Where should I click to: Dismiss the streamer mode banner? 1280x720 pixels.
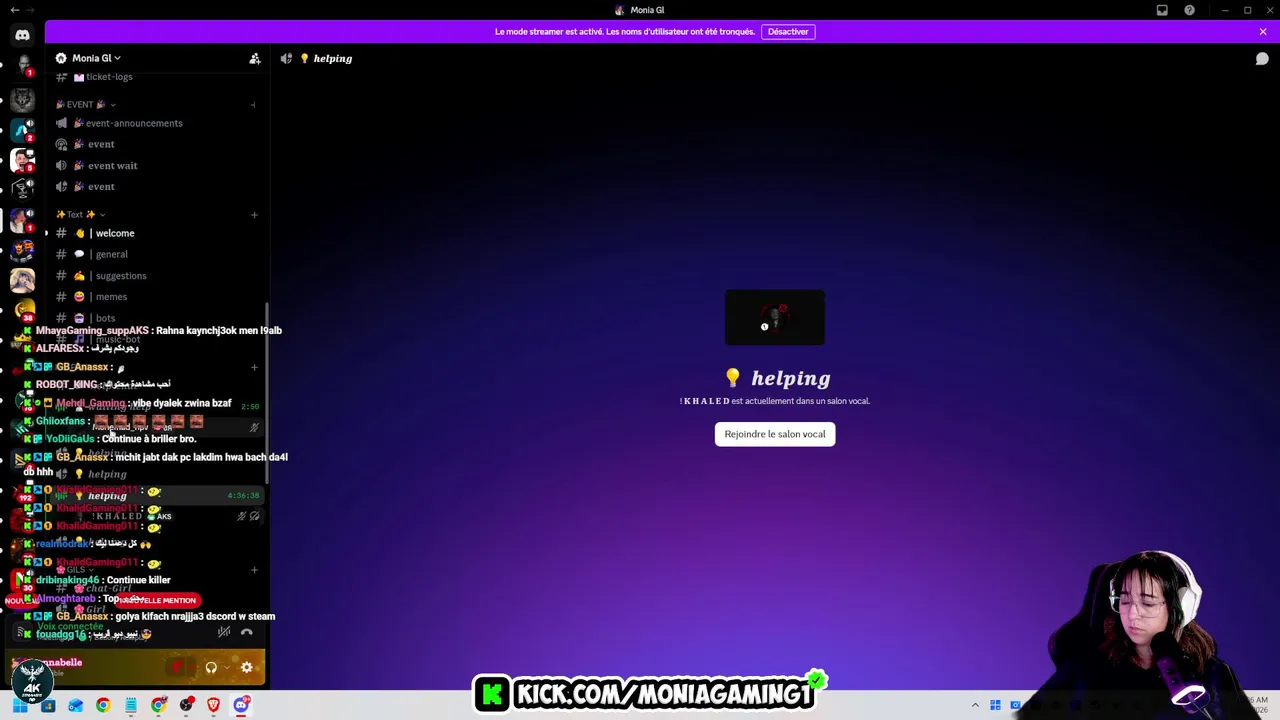pyautogui.click(x=1263, y=32)
